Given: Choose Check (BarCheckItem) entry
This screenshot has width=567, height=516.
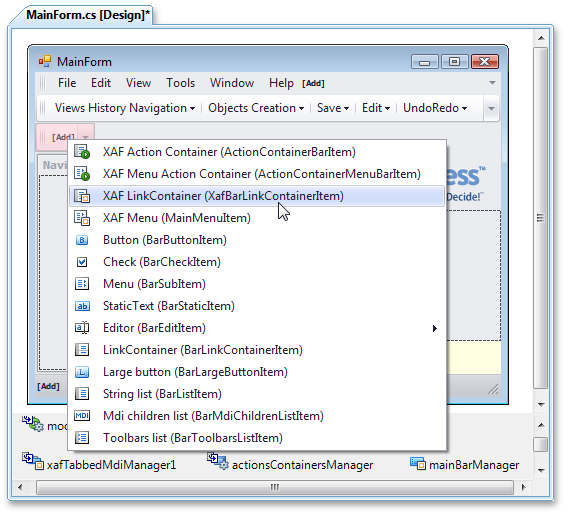Looking at the screenshot, I should pyautogui.click(x=257, y=262).
